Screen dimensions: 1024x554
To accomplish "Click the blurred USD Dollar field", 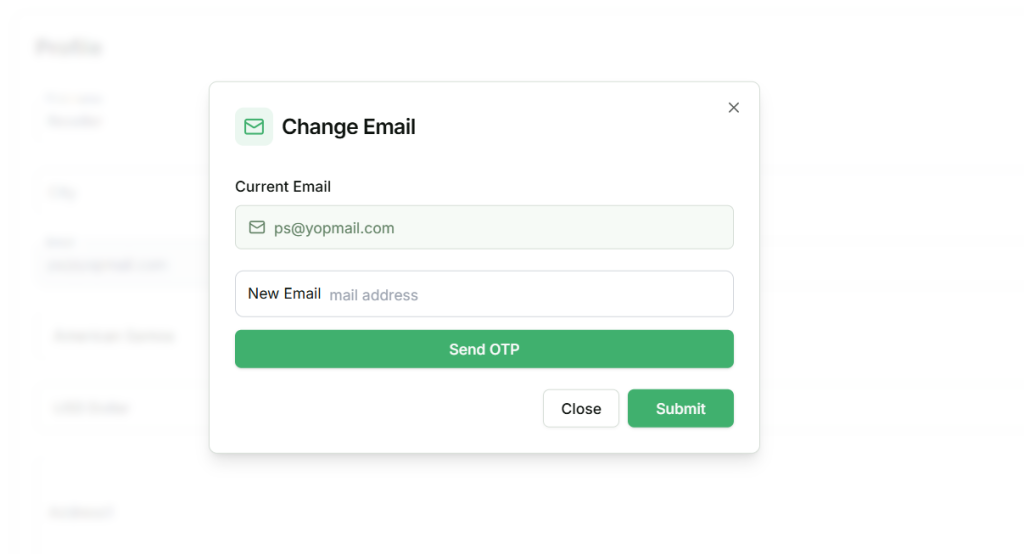I will click(x=91, y=408).
